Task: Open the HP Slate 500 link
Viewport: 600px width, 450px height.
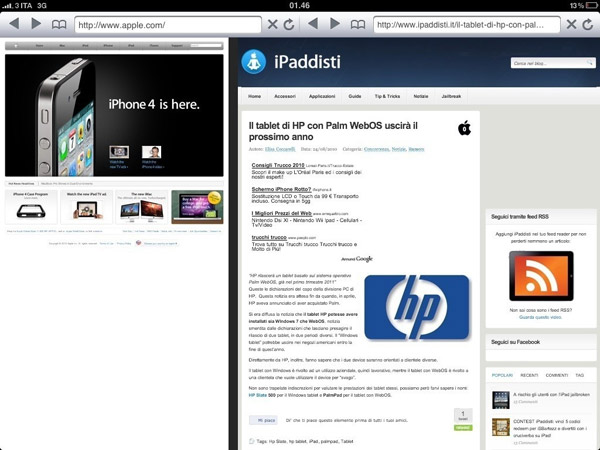Action: [262, 395]
